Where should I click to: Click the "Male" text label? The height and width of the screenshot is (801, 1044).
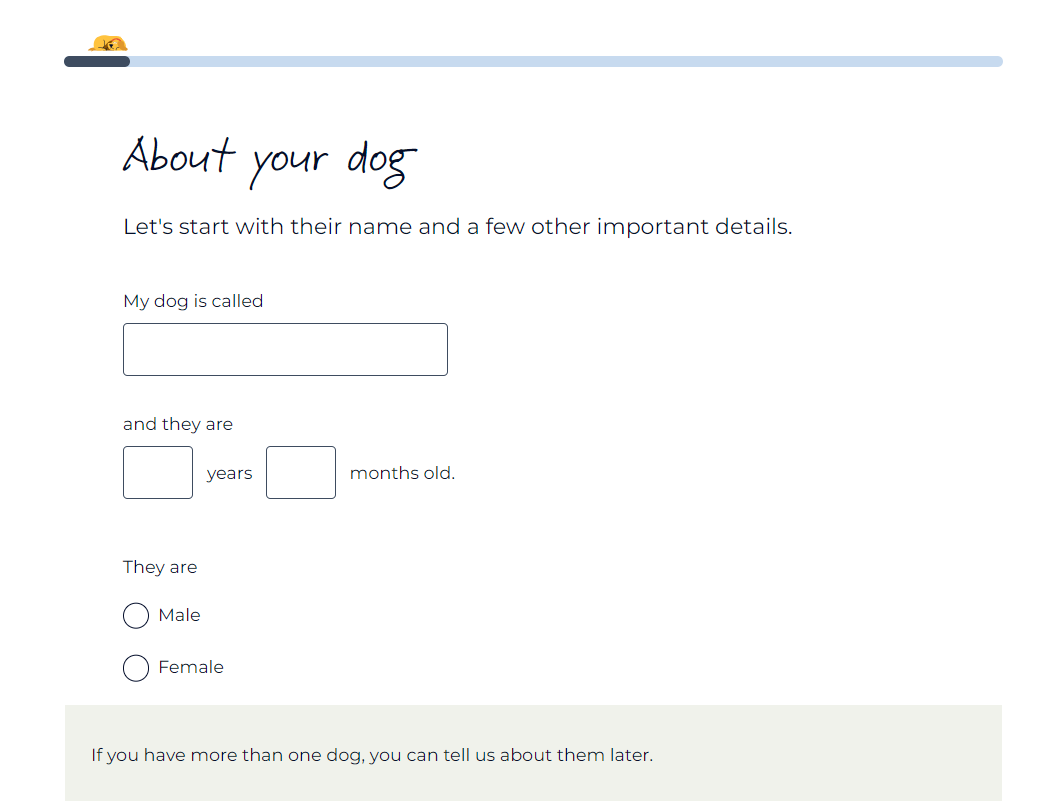click(x=180, y=615)
